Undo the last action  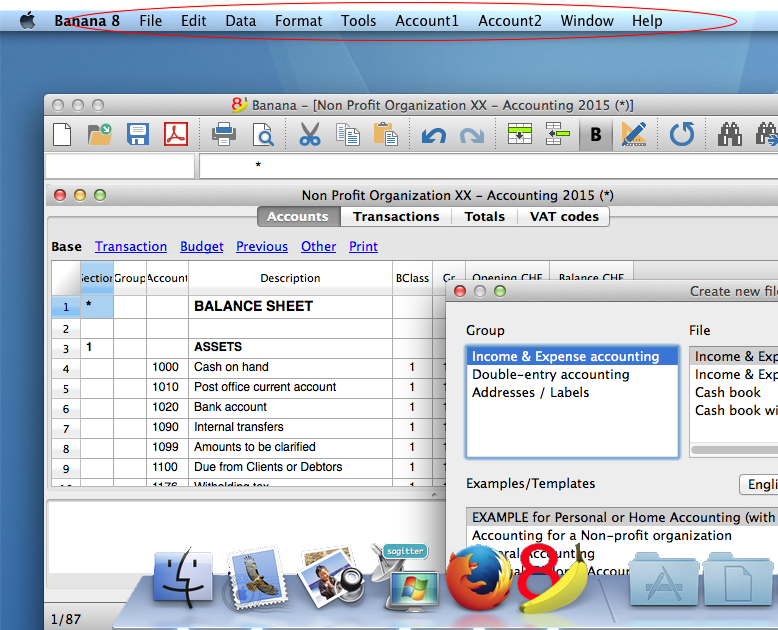click(x=434, y=135)
